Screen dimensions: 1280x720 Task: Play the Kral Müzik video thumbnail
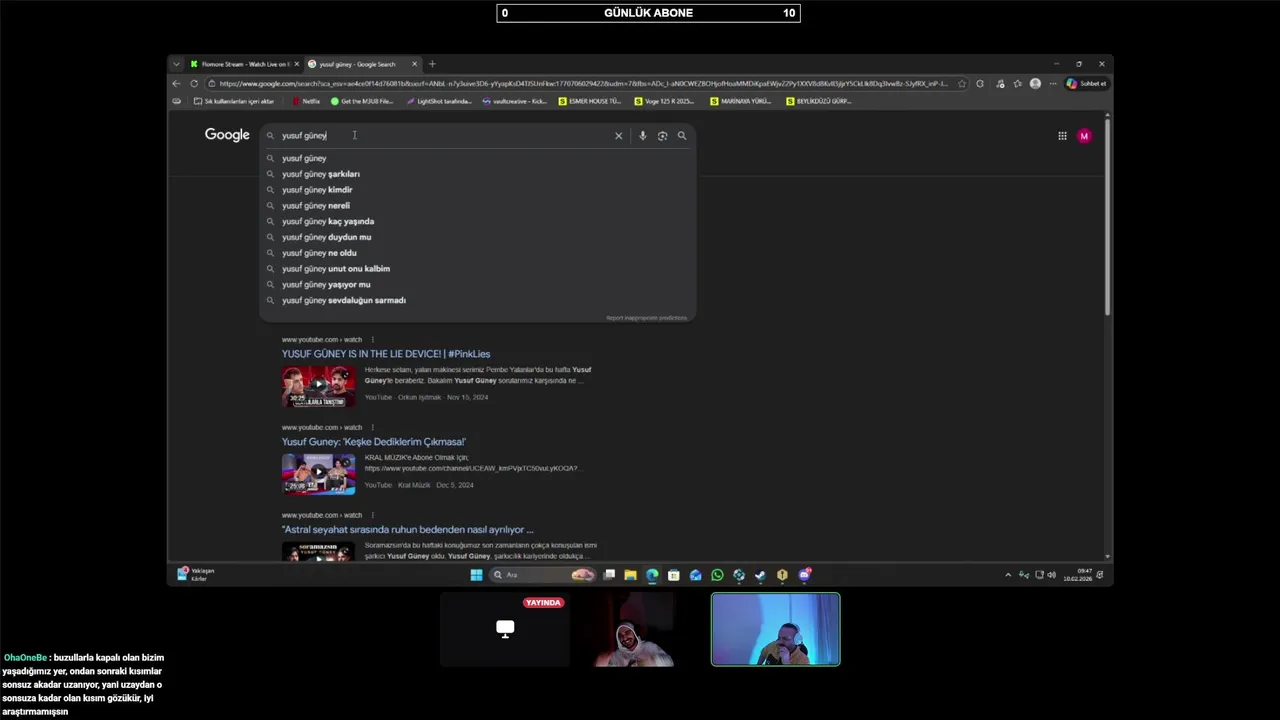[x=318, y=474]
